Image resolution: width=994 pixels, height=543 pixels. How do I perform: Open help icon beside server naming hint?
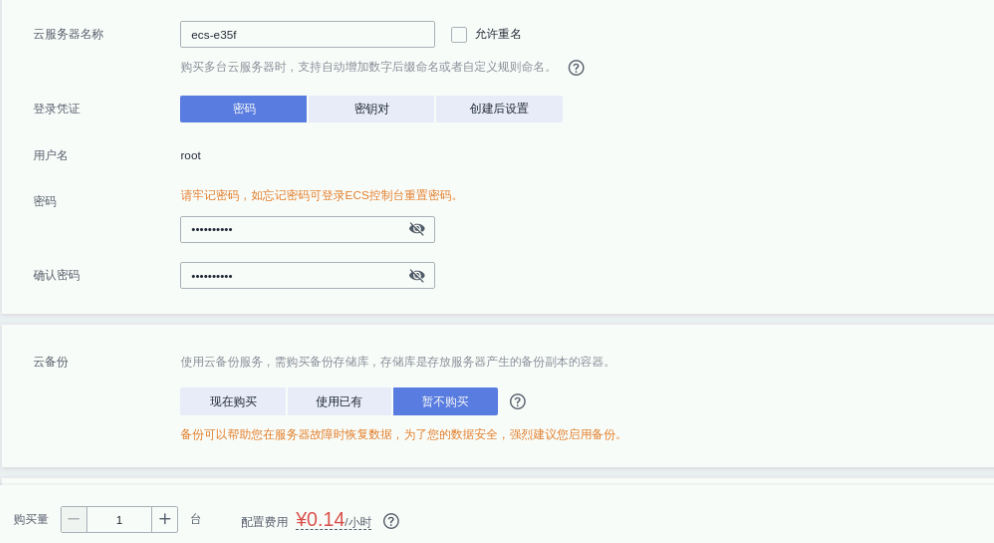pyautogui.click(x=576, y=68)
